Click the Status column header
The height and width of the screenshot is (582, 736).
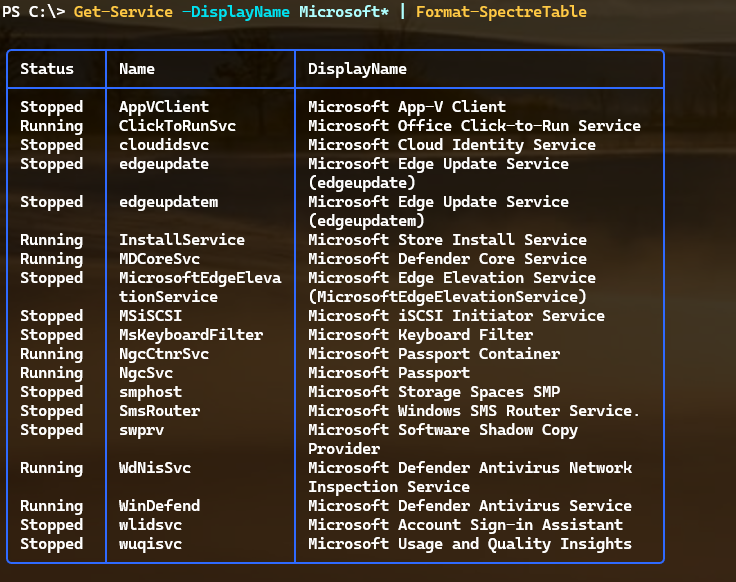(47, 69)
